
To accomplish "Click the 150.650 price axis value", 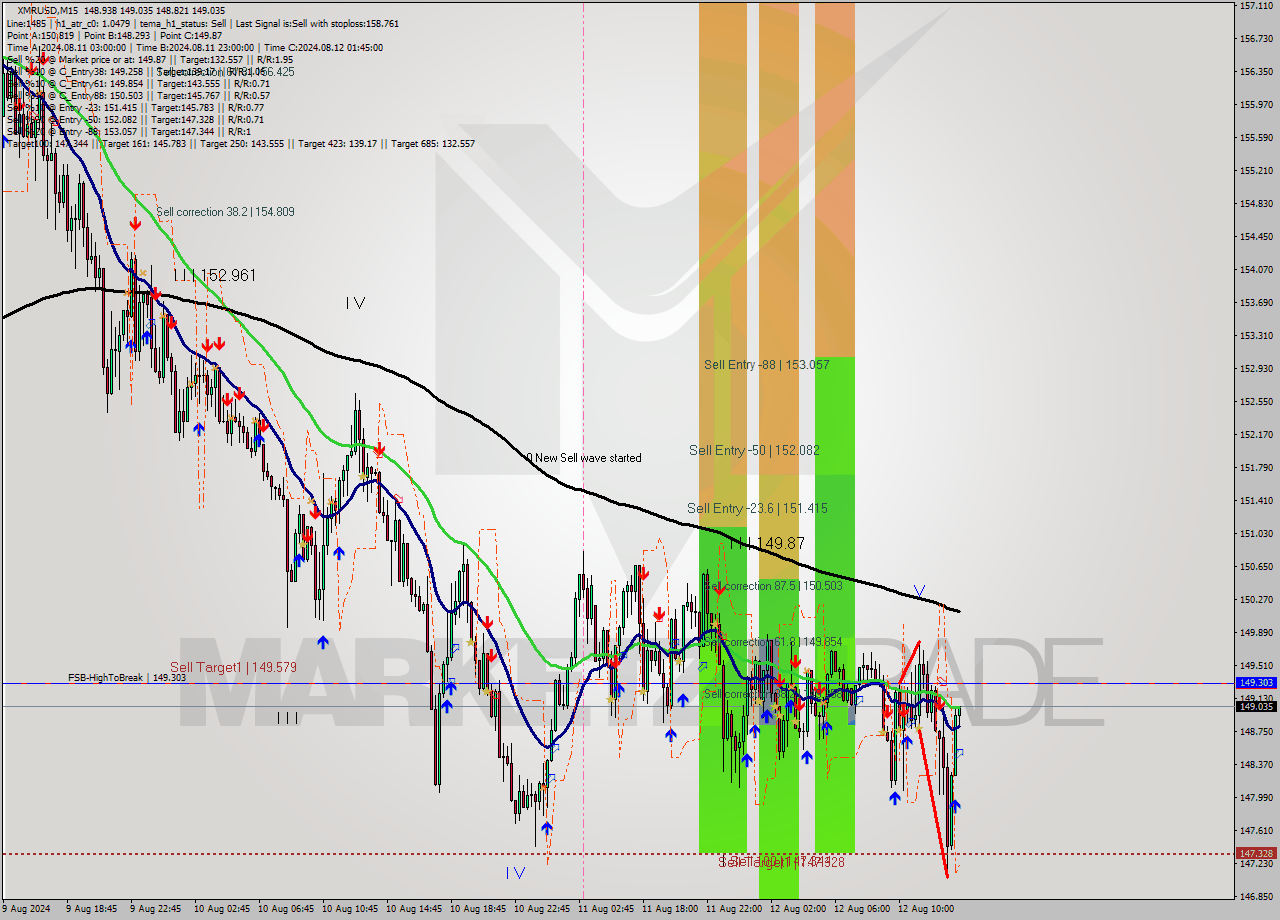I will click(1256, 566).
